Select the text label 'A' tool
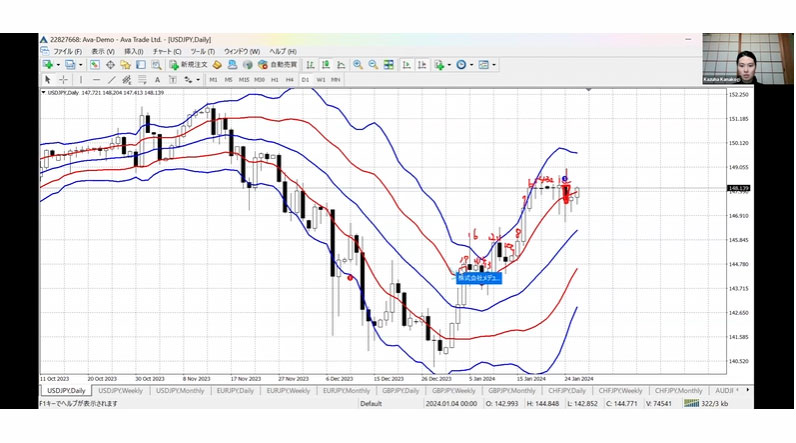 point(156,79)
